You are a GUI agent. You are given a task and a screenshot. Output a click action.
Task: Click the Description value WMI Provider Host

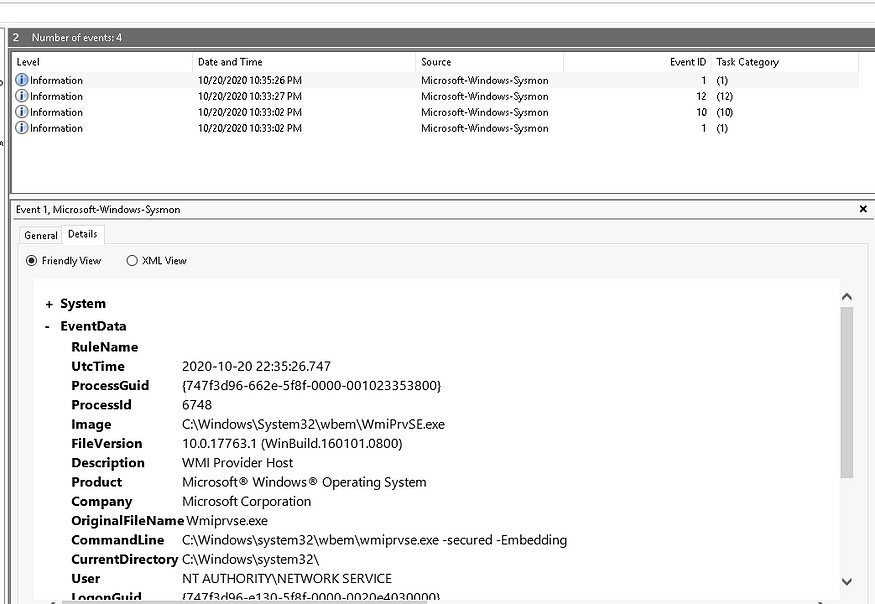pyautogui.click(x=237, y=463)
